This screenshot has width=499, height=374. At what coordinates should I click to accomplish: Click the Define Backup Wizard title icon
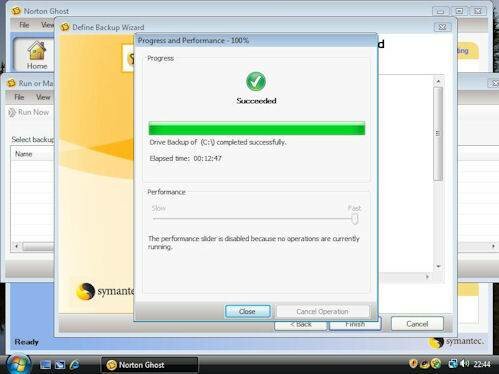65,27
